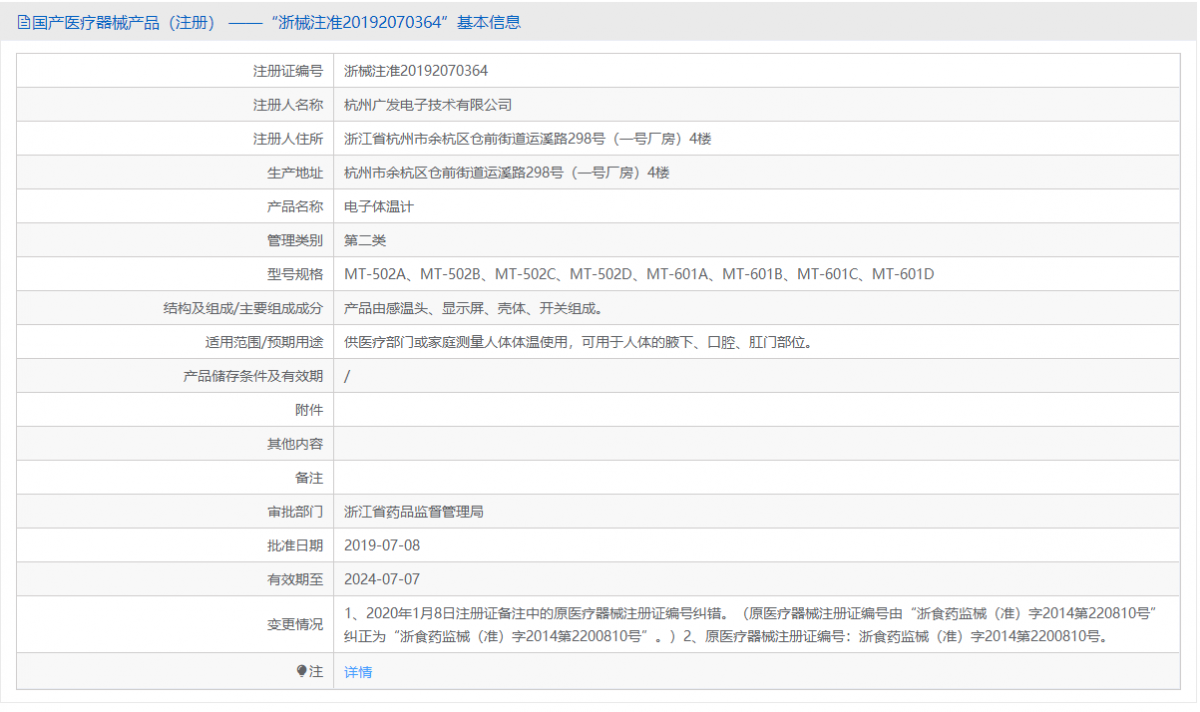Click the 注册证编号 row value
The width and height of the screenshot is (1200, 712).
click(413, 70)
